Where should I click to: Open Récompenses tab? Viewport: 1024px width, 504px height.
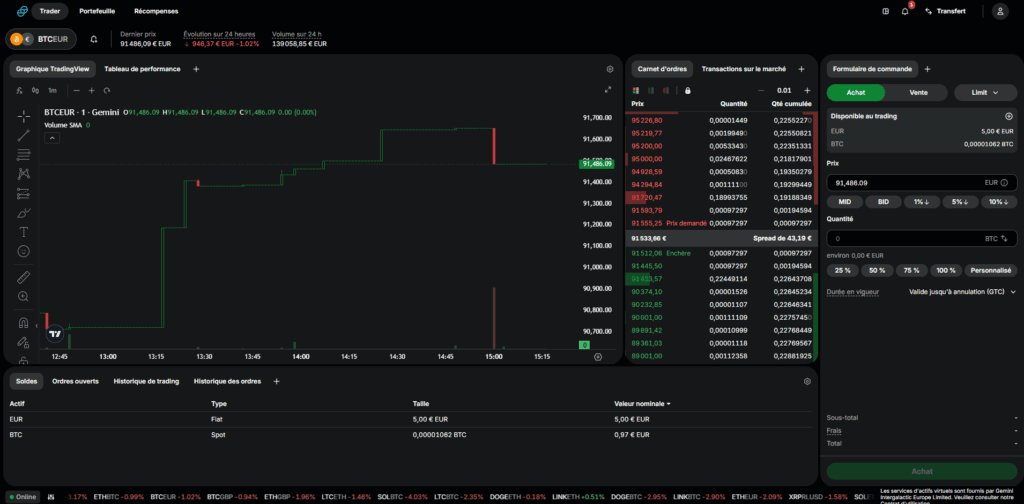coord(156,11)
